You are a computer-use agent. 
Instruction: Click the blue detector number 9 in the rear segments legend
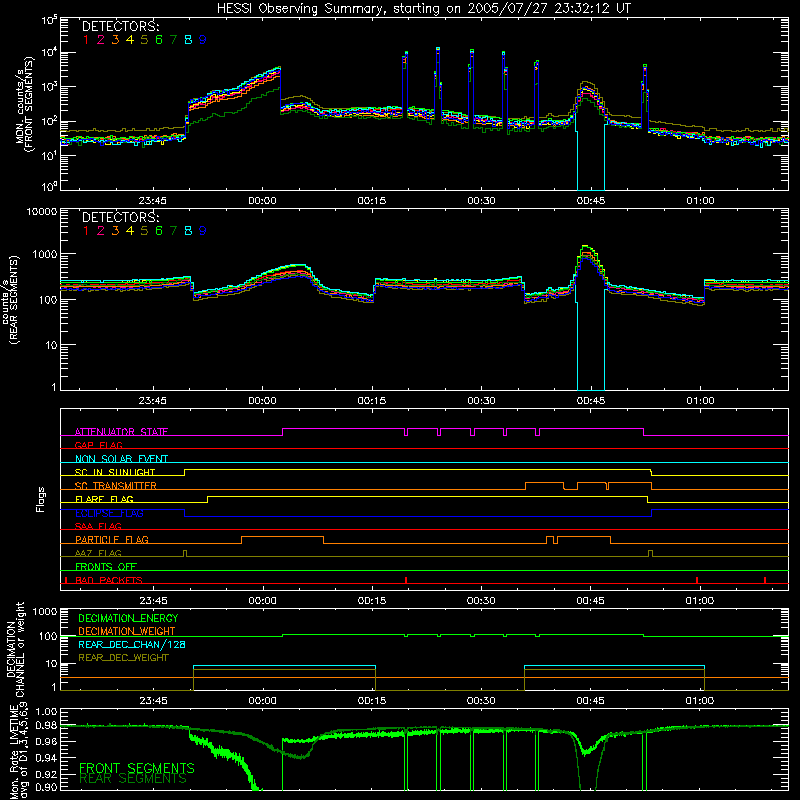(203, 231)
